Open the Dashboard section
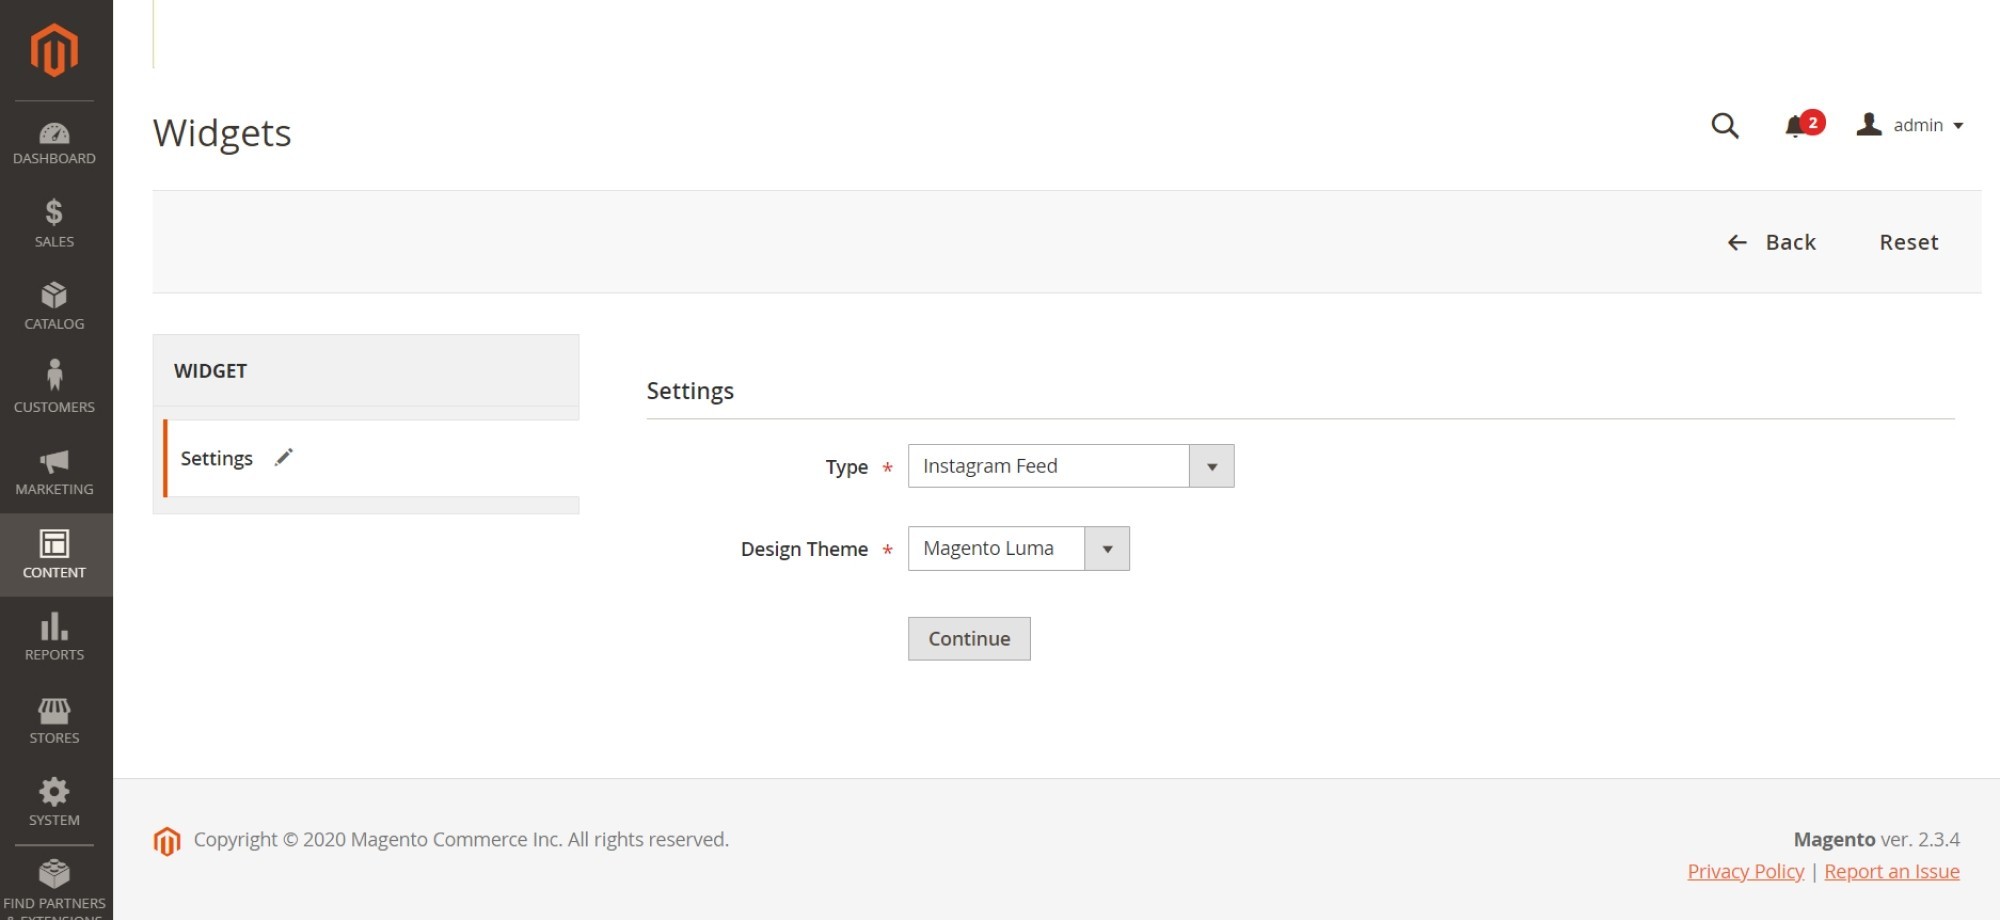This screenshot has width=2000, height=920. tap(54, 143)
